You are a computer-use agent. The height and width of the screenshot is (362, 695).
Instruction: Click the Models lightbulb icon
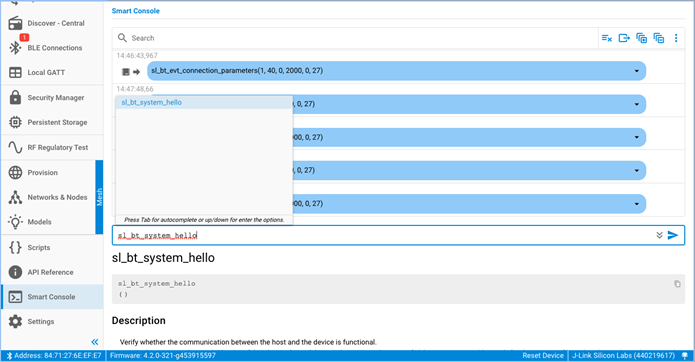(x=15, y=222)
